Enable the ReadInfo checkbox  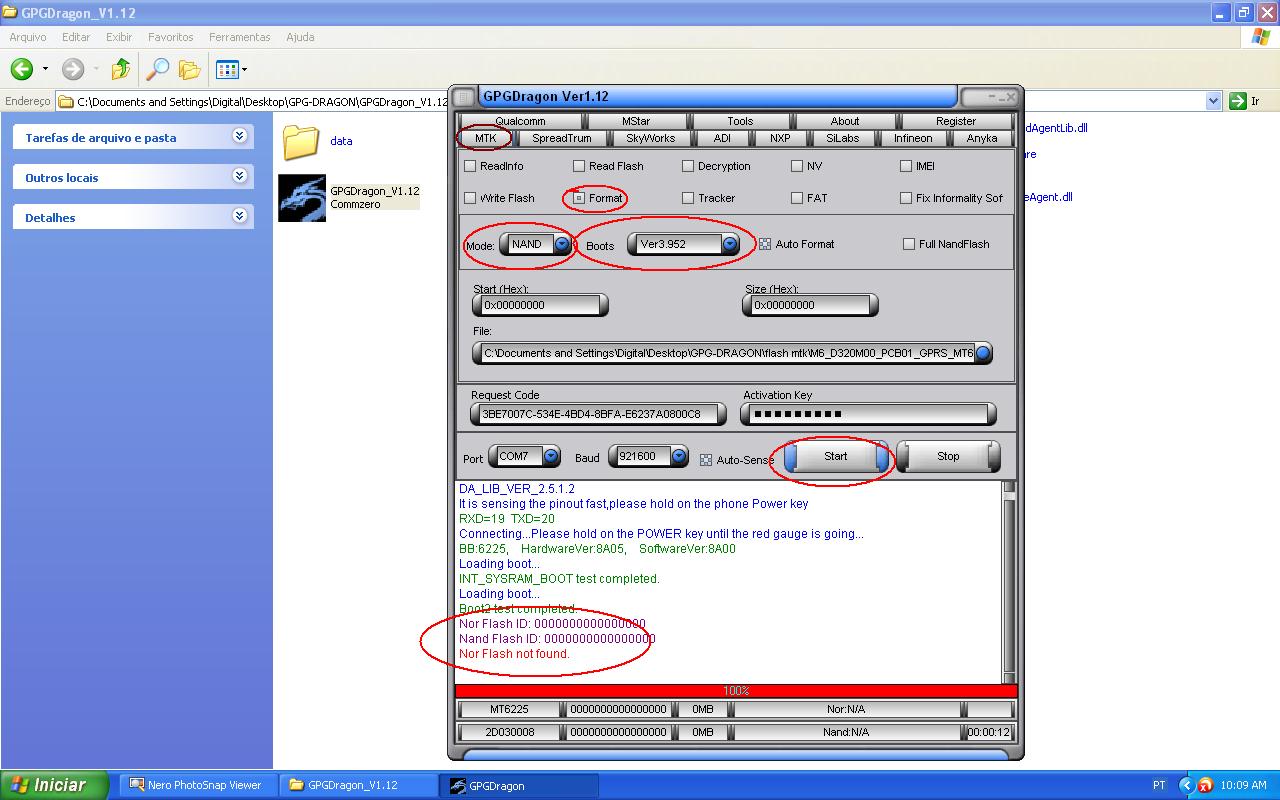(470, 166)
